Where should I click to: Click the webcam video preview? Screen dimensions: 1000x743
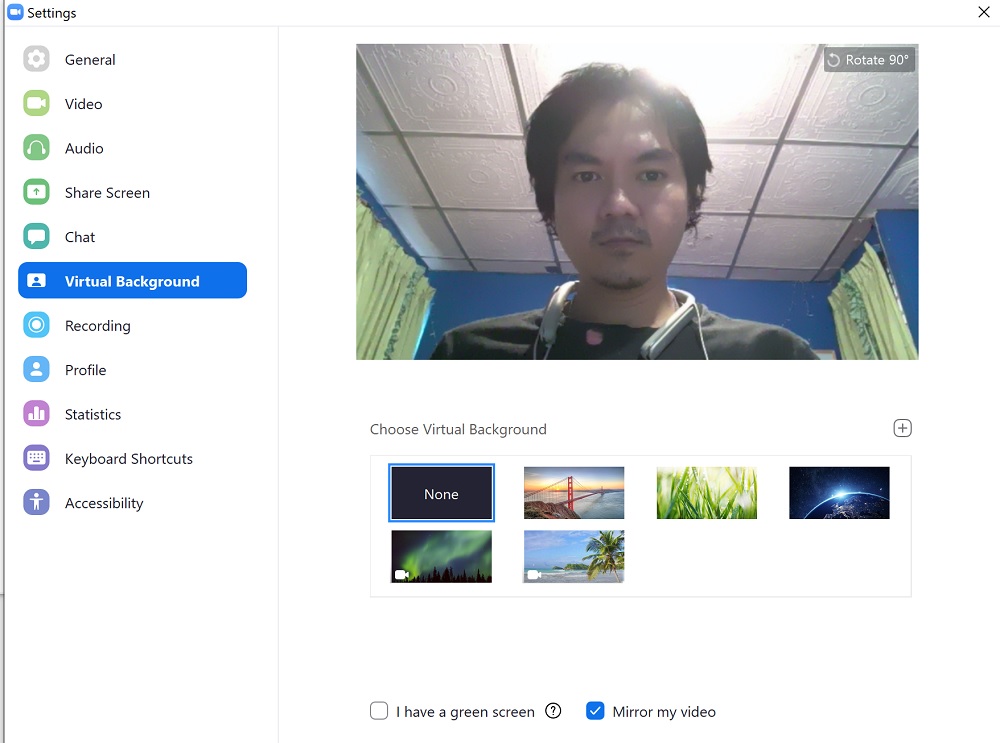637,202
